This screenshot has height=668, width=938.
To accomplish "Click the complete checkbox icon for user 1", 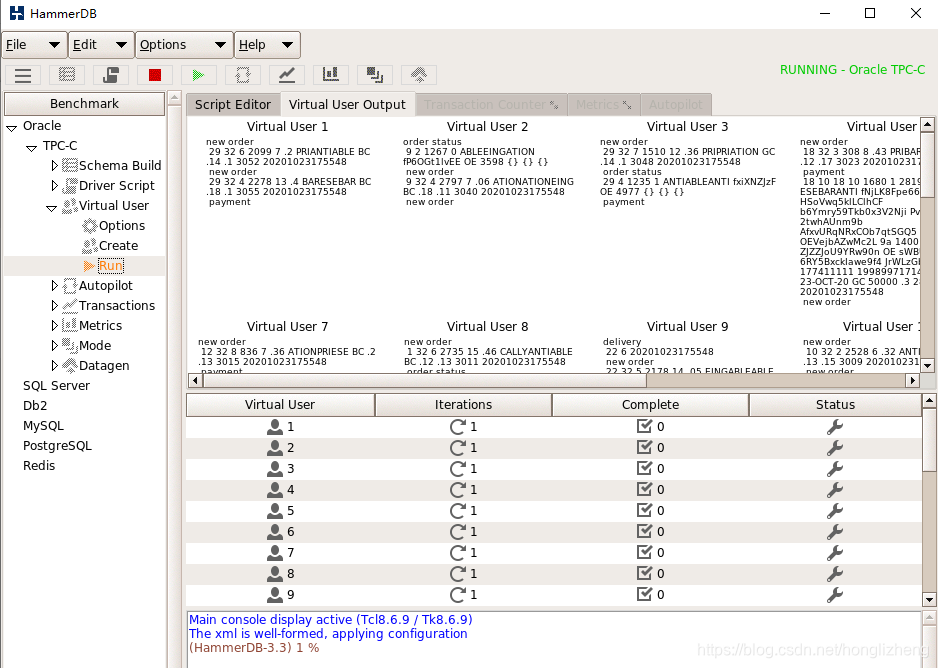I will point(645,426).
